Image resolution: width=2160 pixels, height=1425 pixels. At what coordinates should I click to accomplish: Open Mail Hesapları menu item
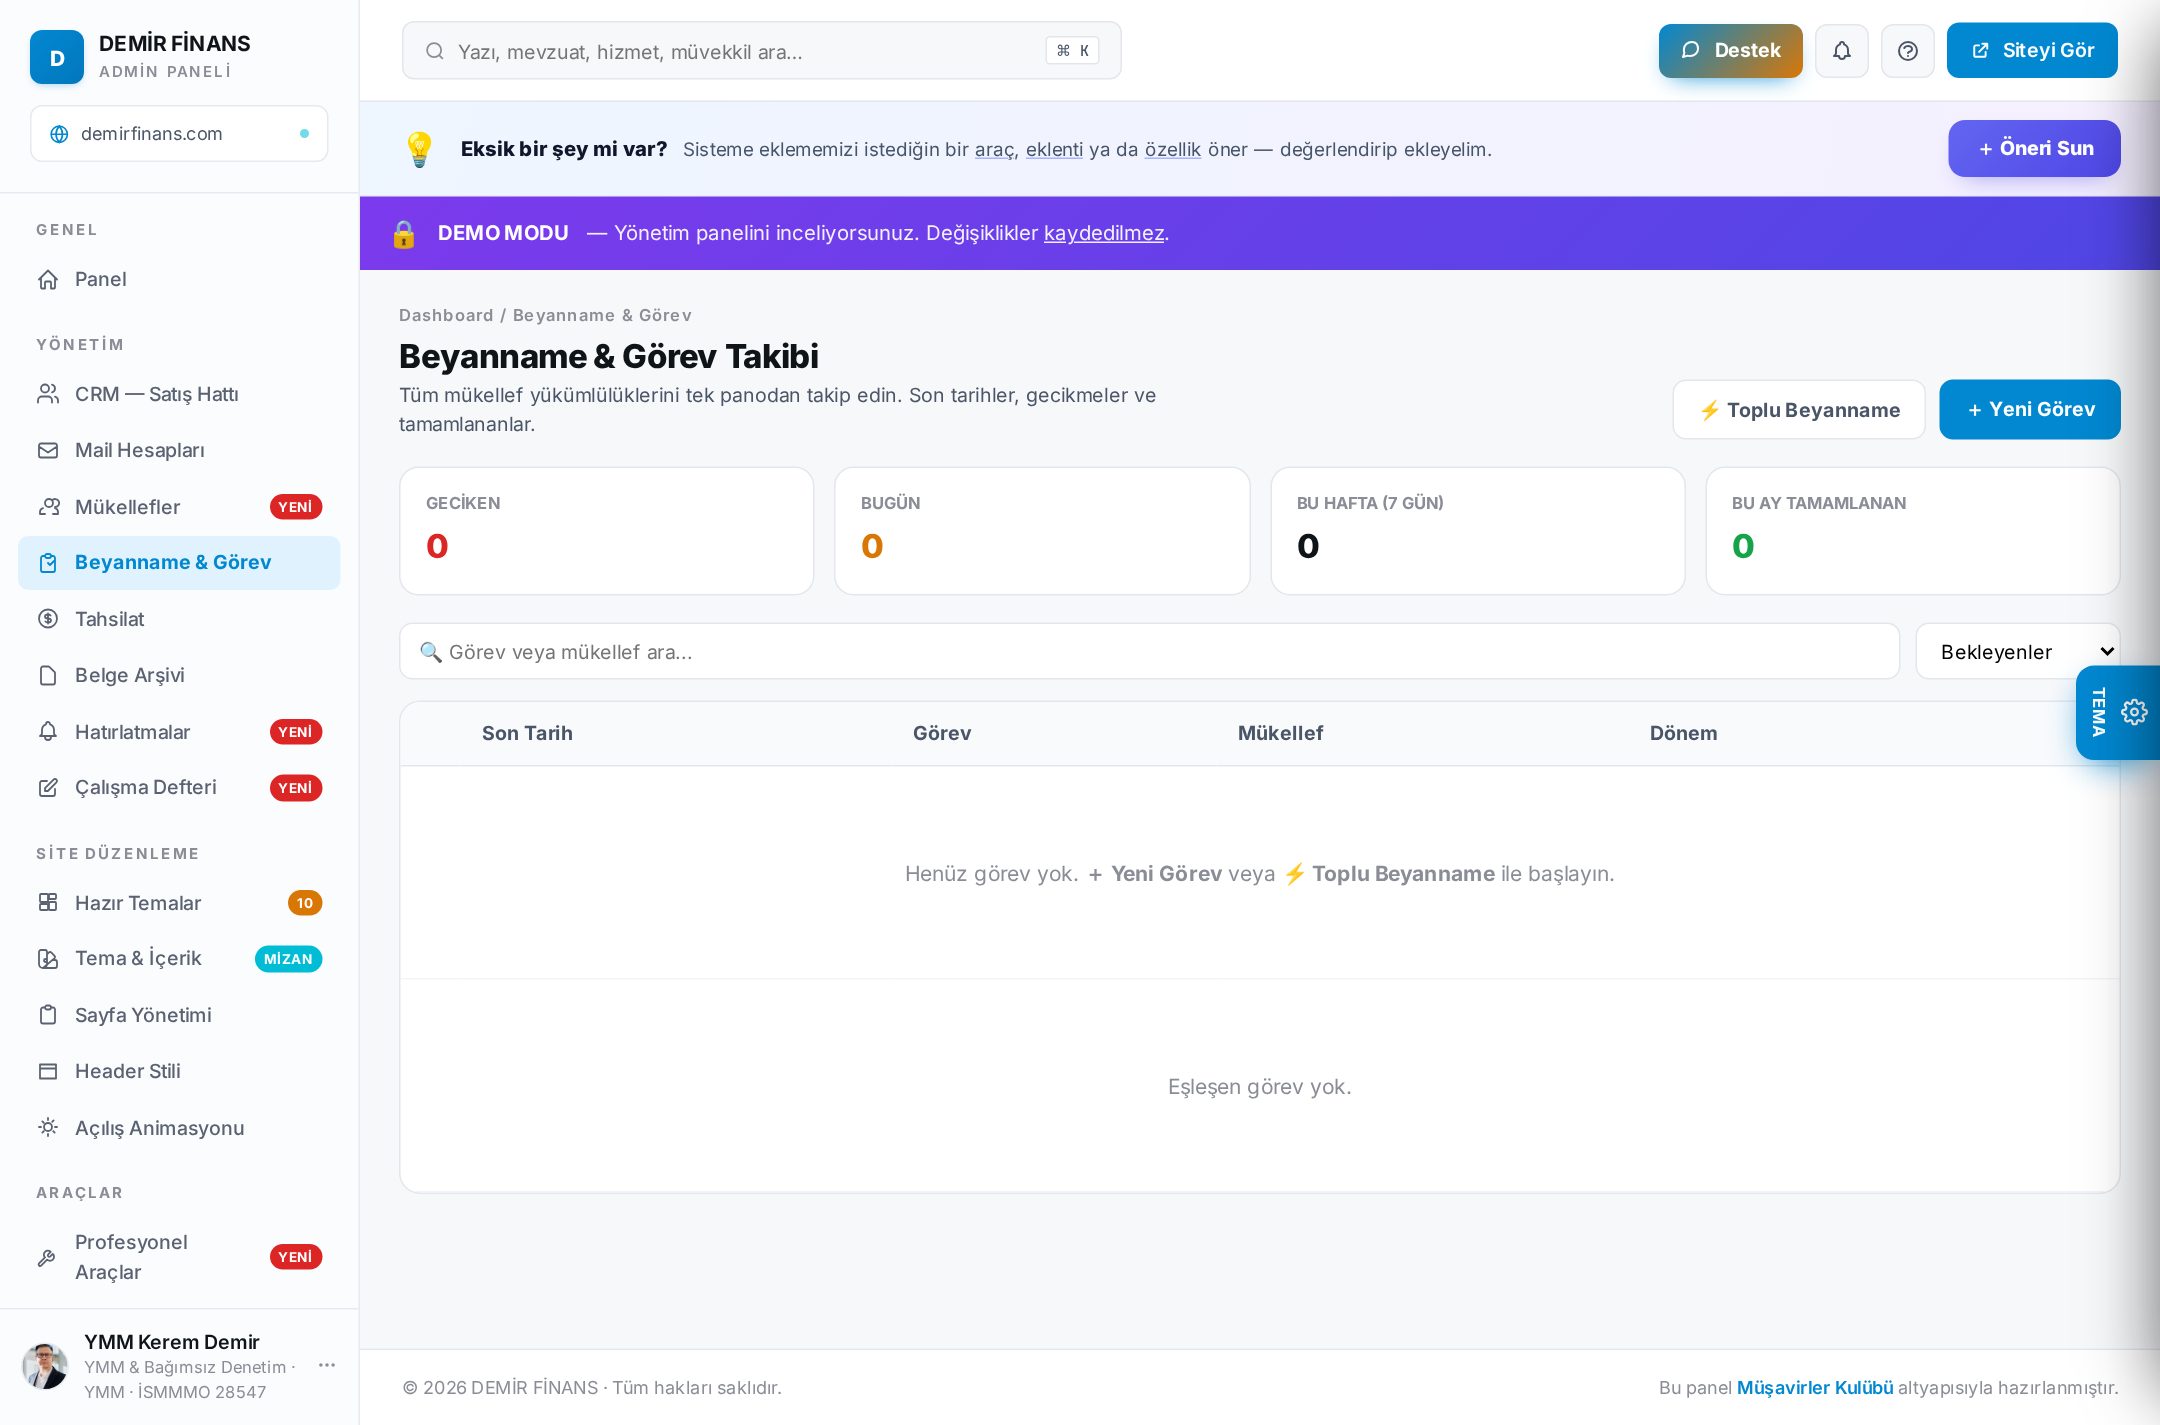(179, 451)
